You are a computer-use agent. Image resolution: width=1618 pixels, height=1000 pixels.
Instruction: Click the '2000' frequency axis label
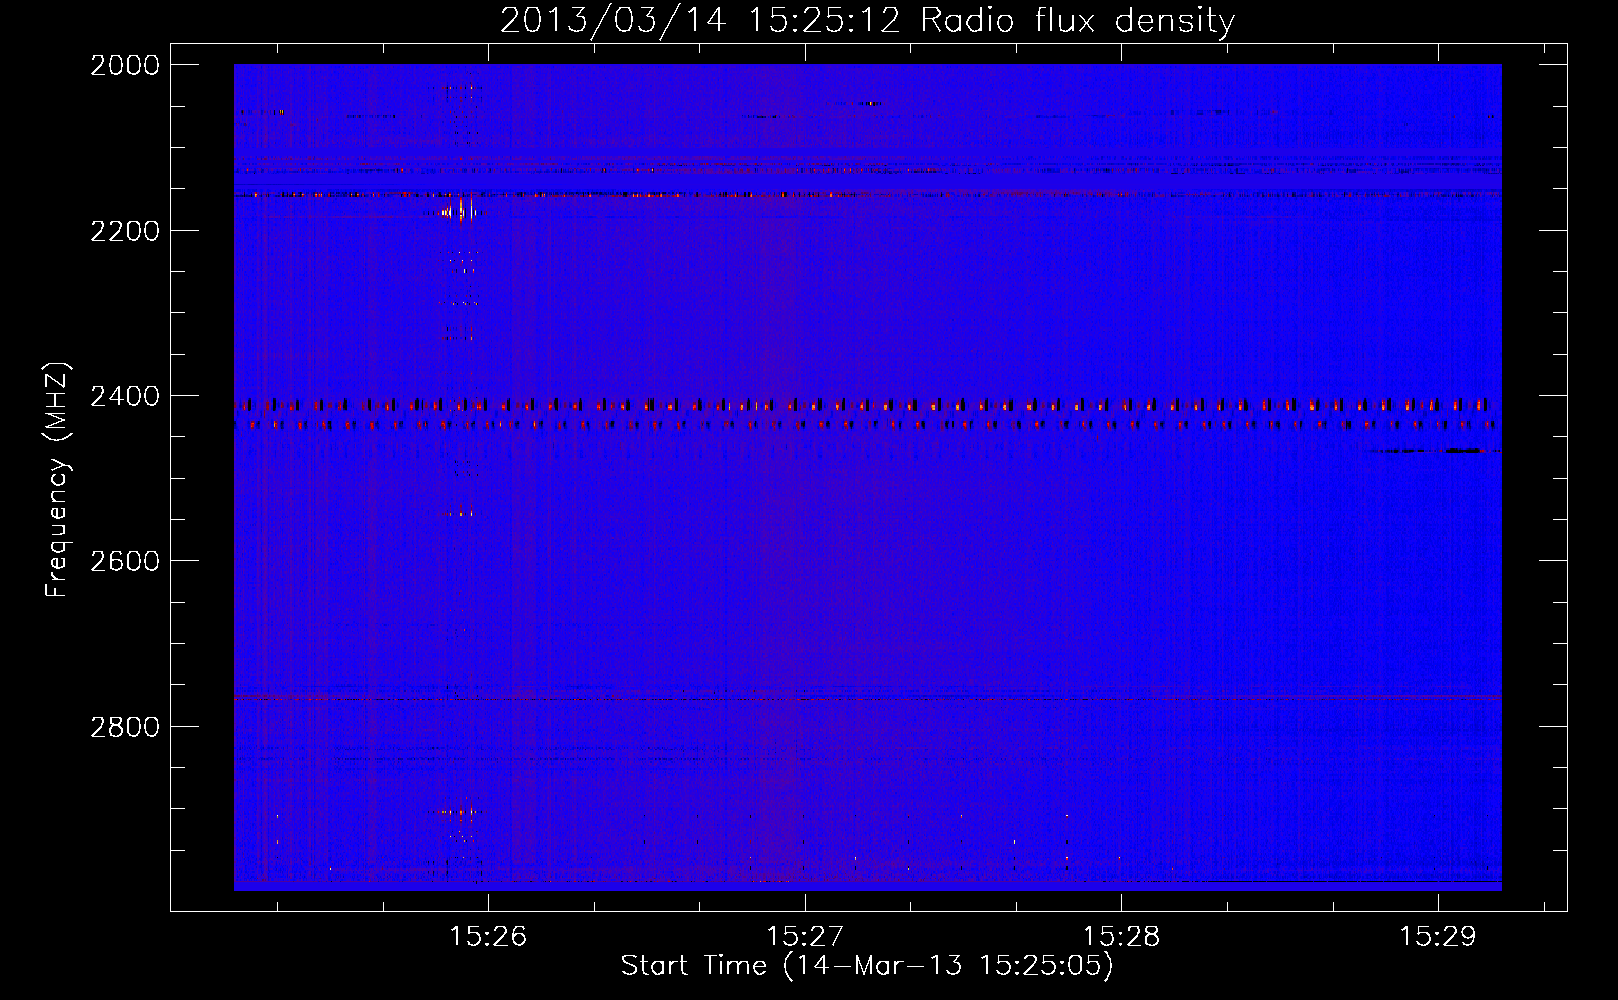(124, 65)
